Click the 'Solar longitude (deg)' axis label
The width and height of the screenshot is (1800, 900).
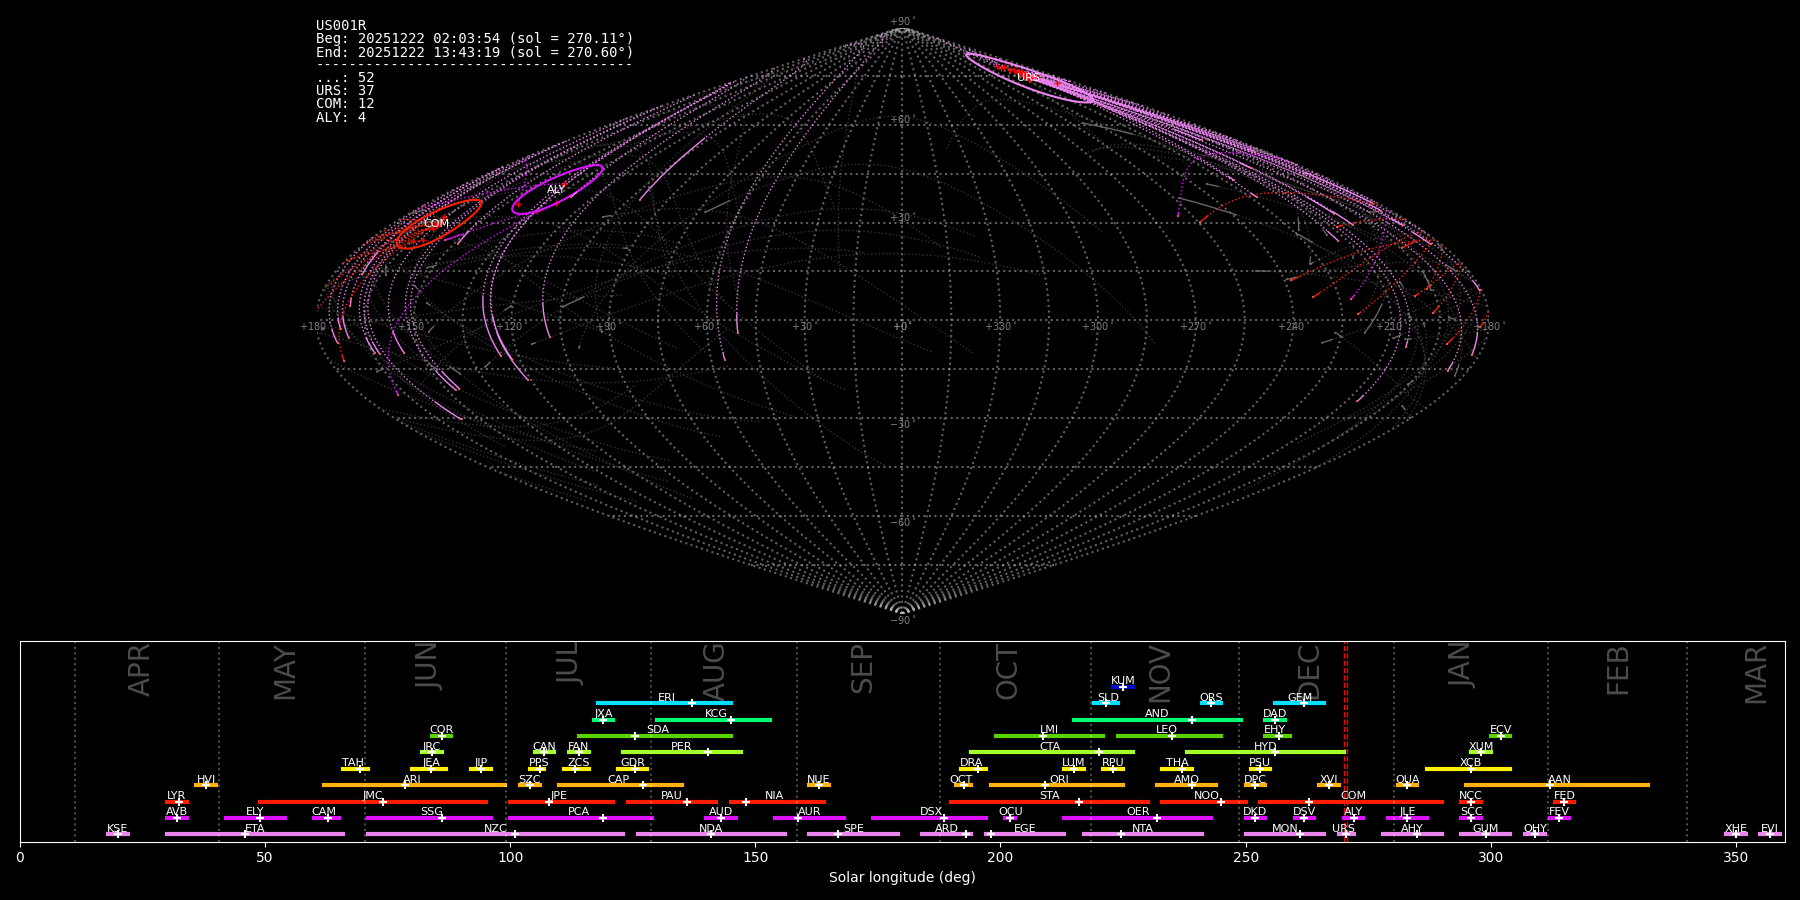click(x=902, y=877)
